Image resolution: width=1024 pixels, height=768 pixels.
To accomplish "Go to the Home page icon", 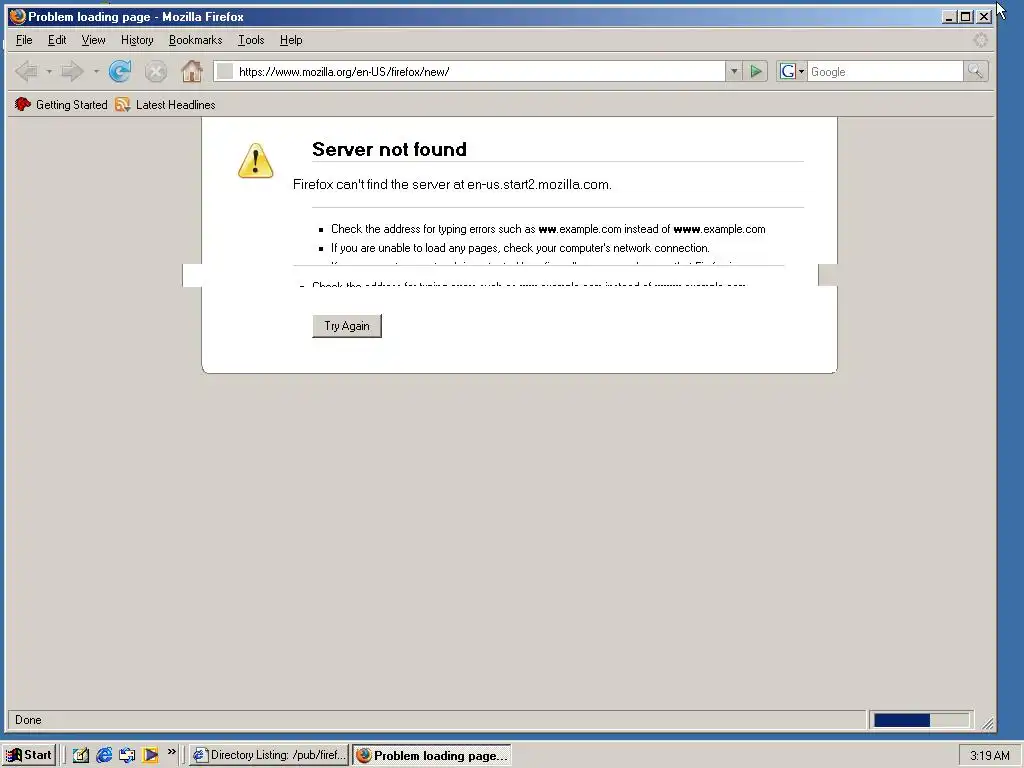I will [191, 71].
